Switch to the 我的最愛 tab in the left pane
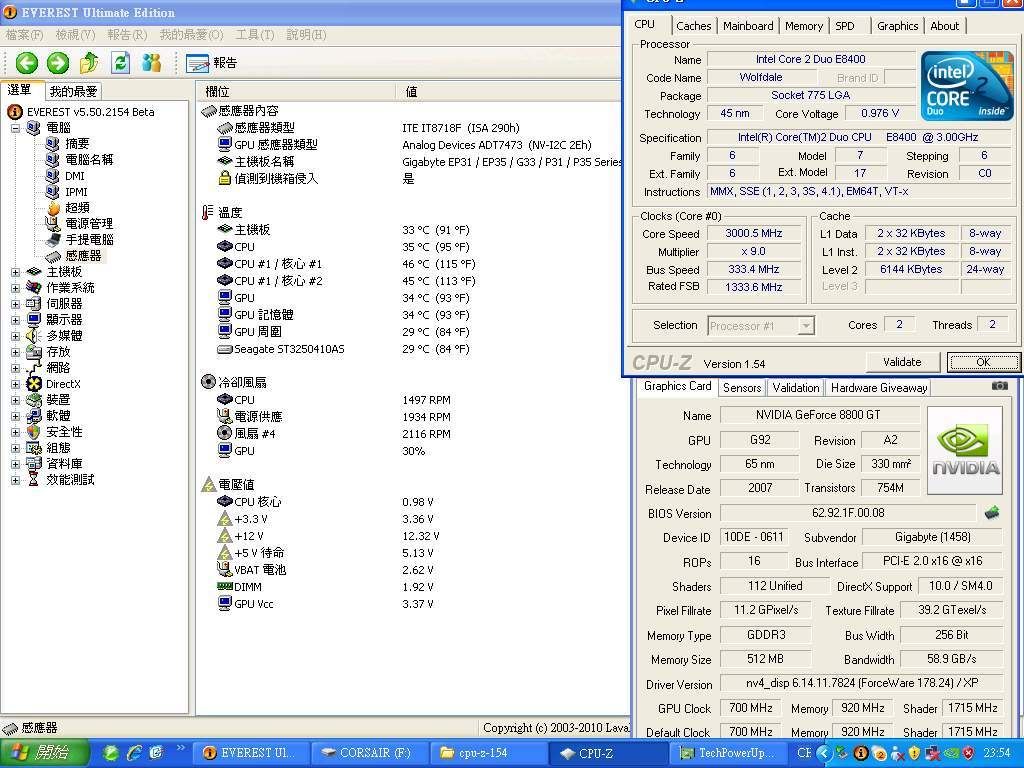 click(x=74, y=91)
